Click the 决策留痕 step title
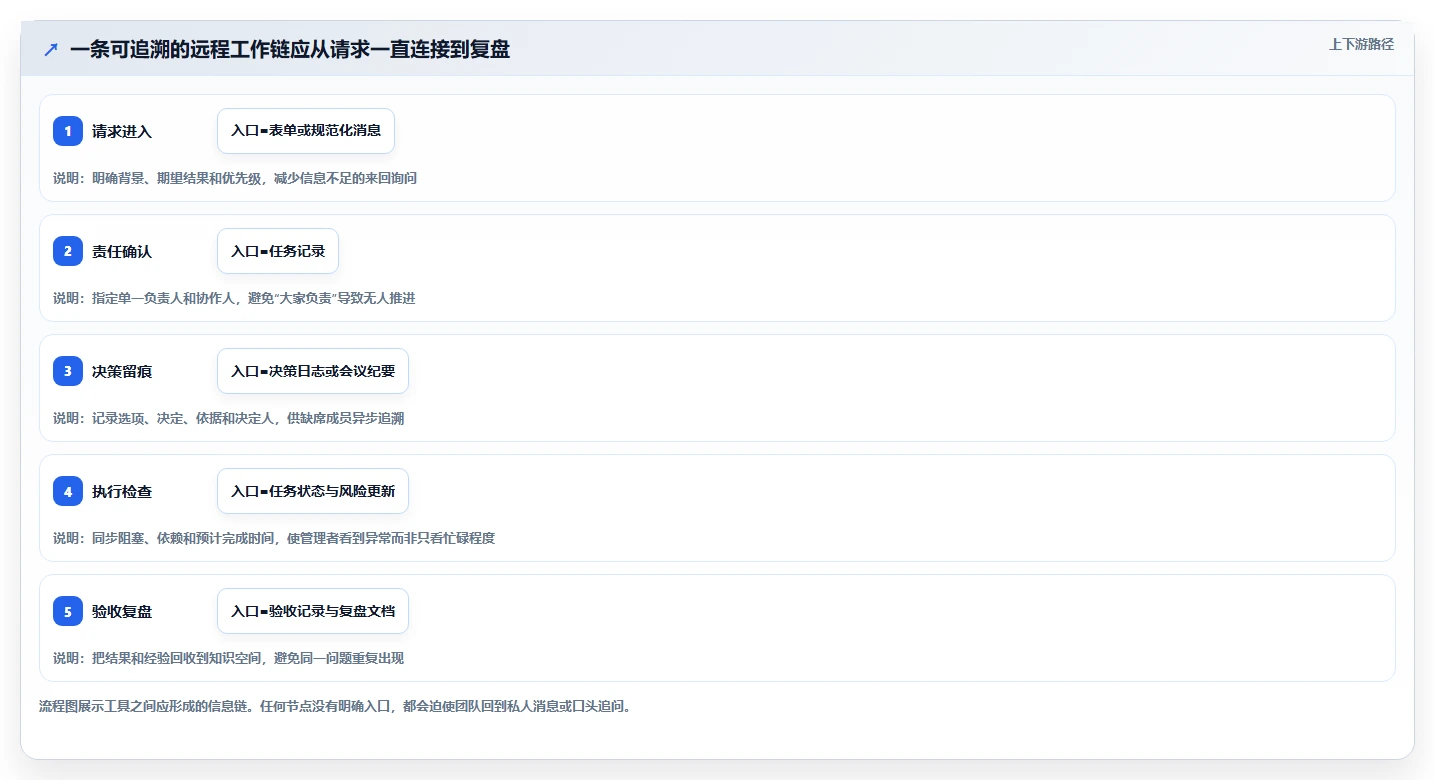1435x780 pixels. click(122, 371)
